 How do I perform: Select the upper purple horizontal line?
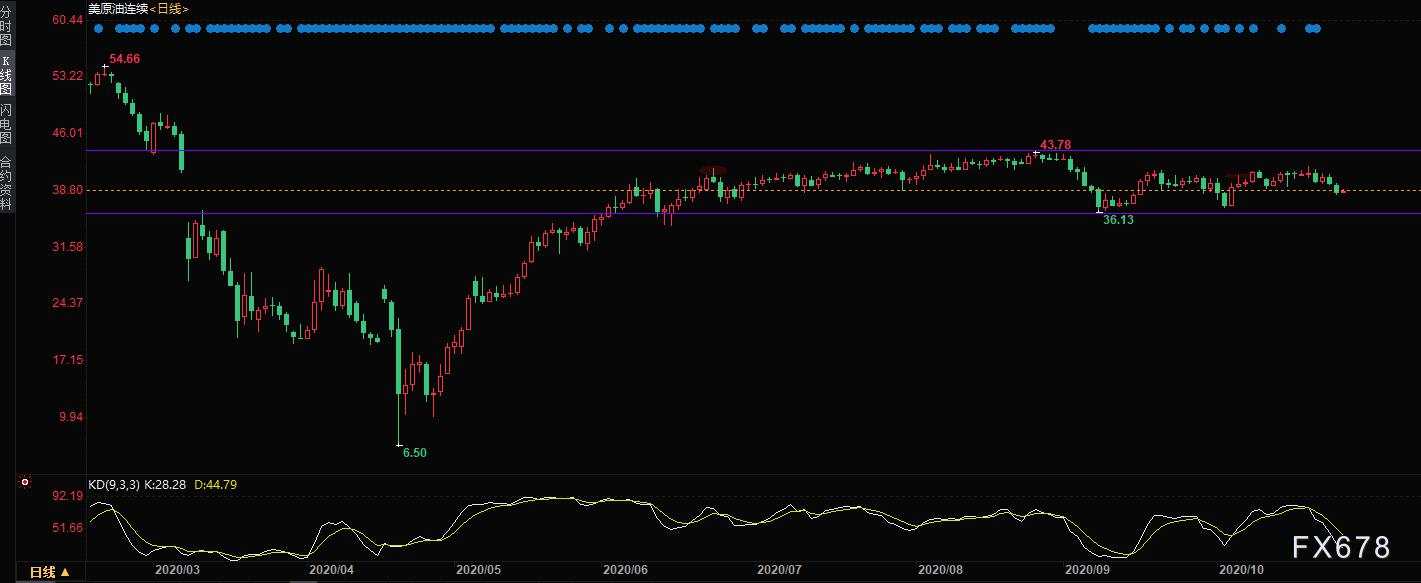coord(752,151)
